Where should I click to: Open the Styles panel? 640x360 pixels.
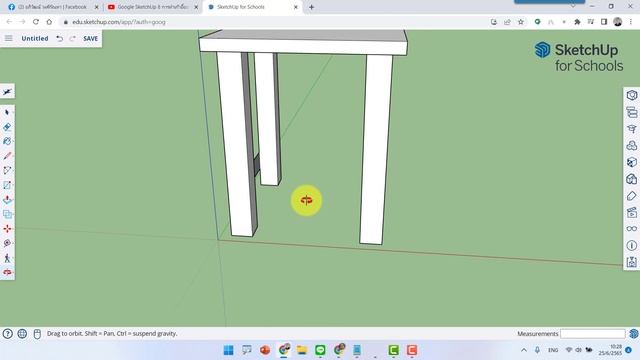[632, 179]
